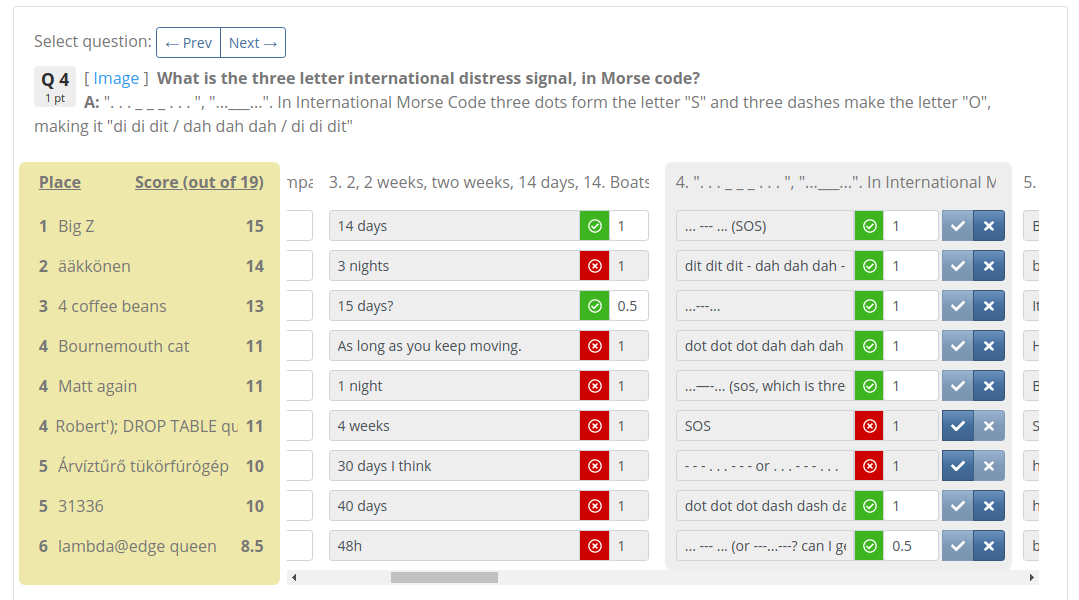Click the Place column header
This screenshot has width=1079, height=600.
[59, 182]
